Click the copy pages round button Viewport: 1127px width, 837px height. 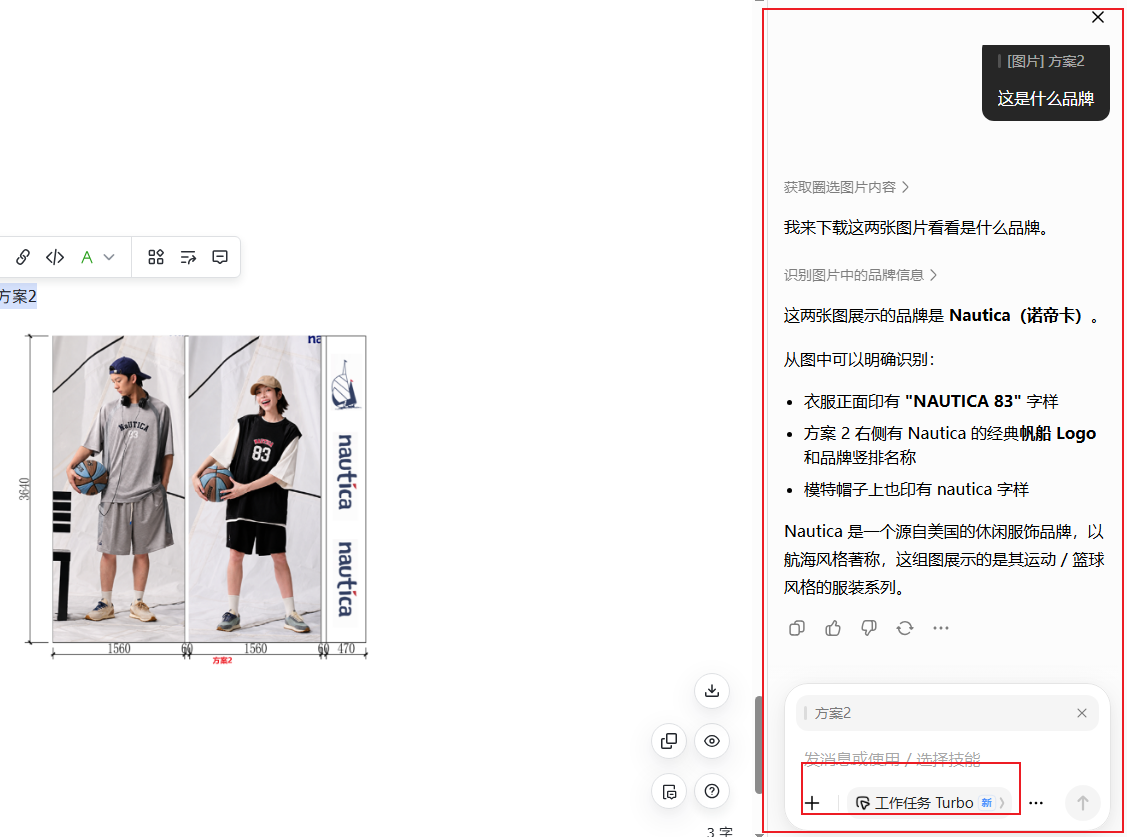668,741
